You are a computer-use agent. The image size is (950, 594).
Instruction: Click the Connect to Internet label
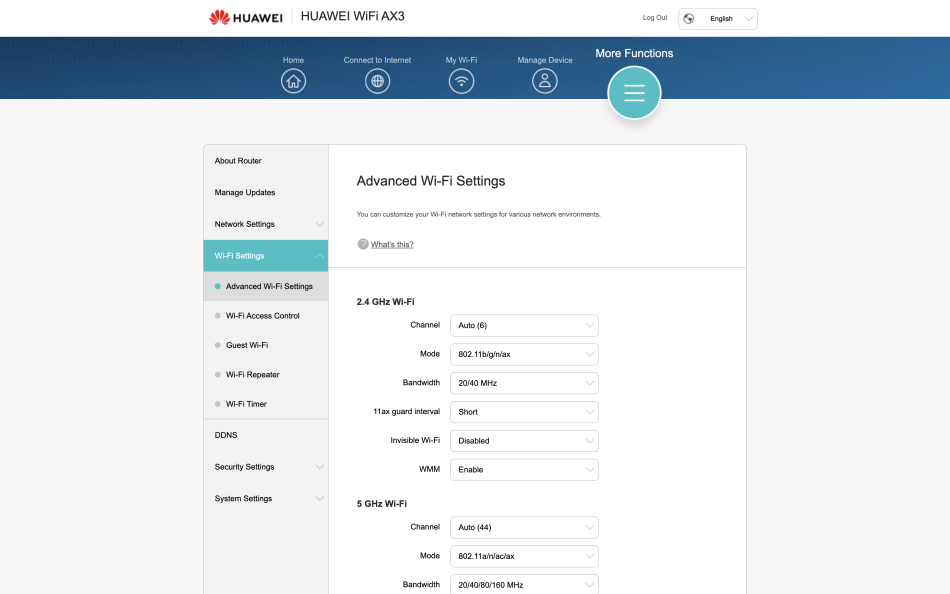pos(377,60)
